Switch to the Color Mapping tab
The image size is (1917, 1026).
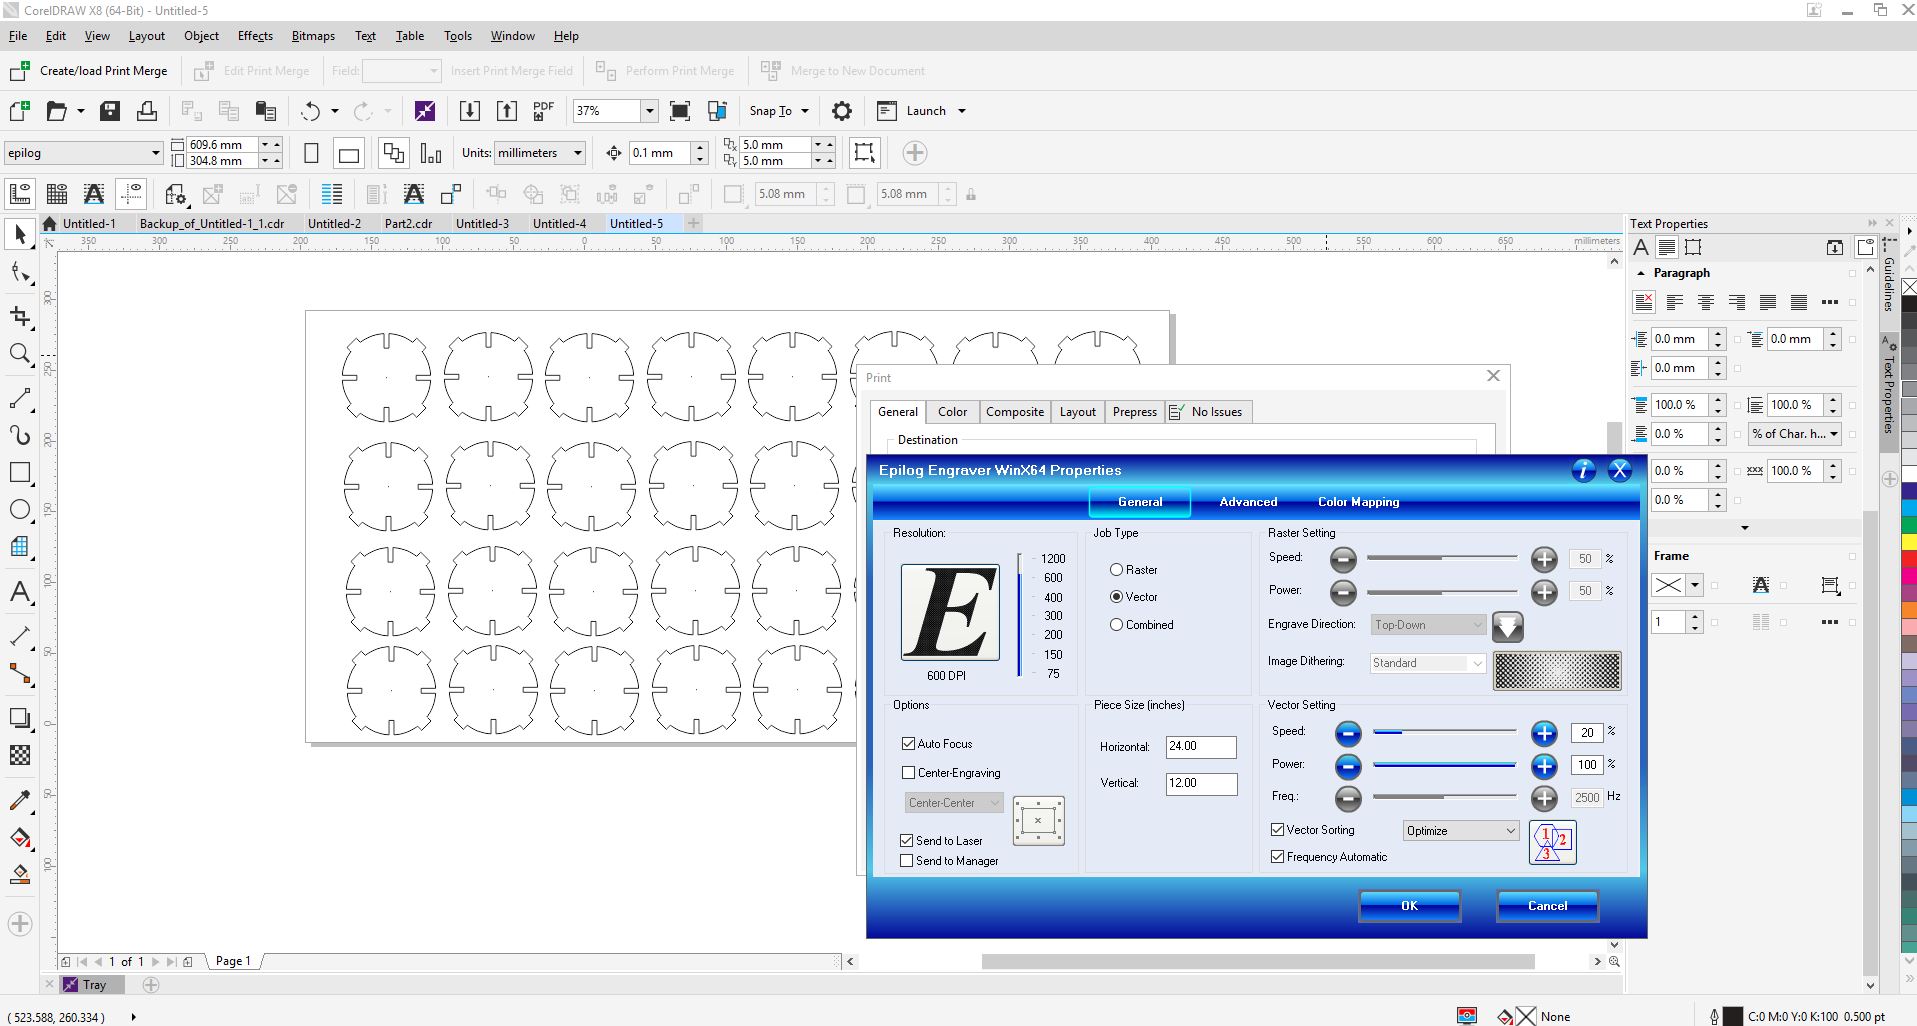(1358, 502)
